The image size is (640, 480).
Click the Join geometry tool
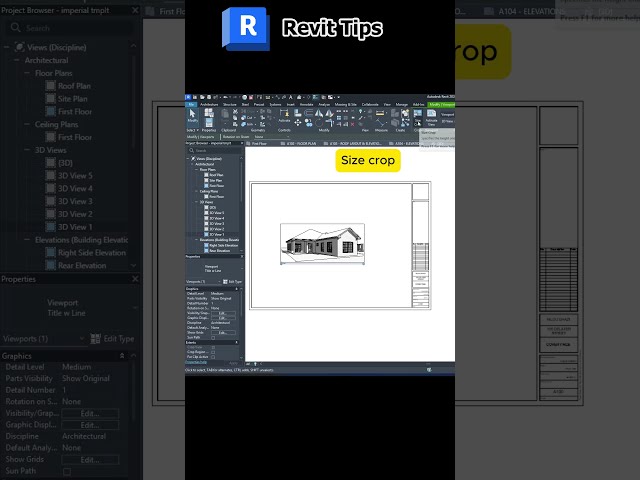(248, 124)
